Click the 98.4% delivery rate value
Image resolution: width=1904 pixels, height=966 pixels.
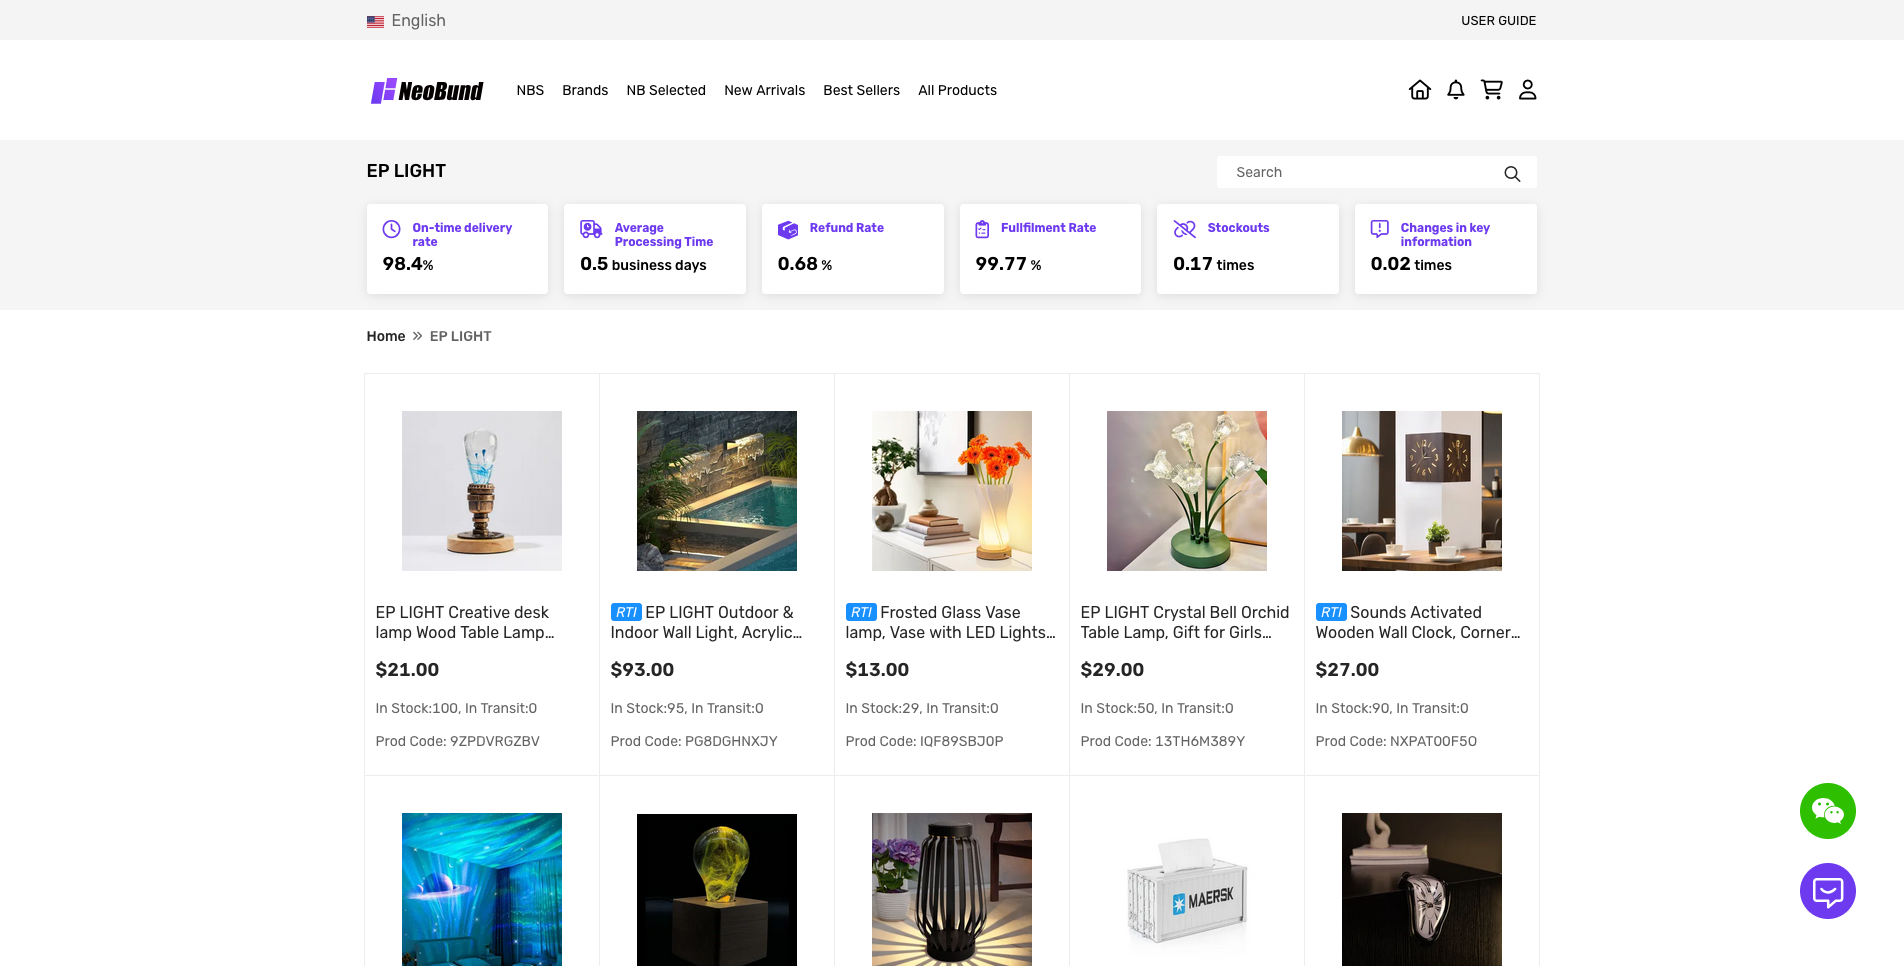click(408, 264)
